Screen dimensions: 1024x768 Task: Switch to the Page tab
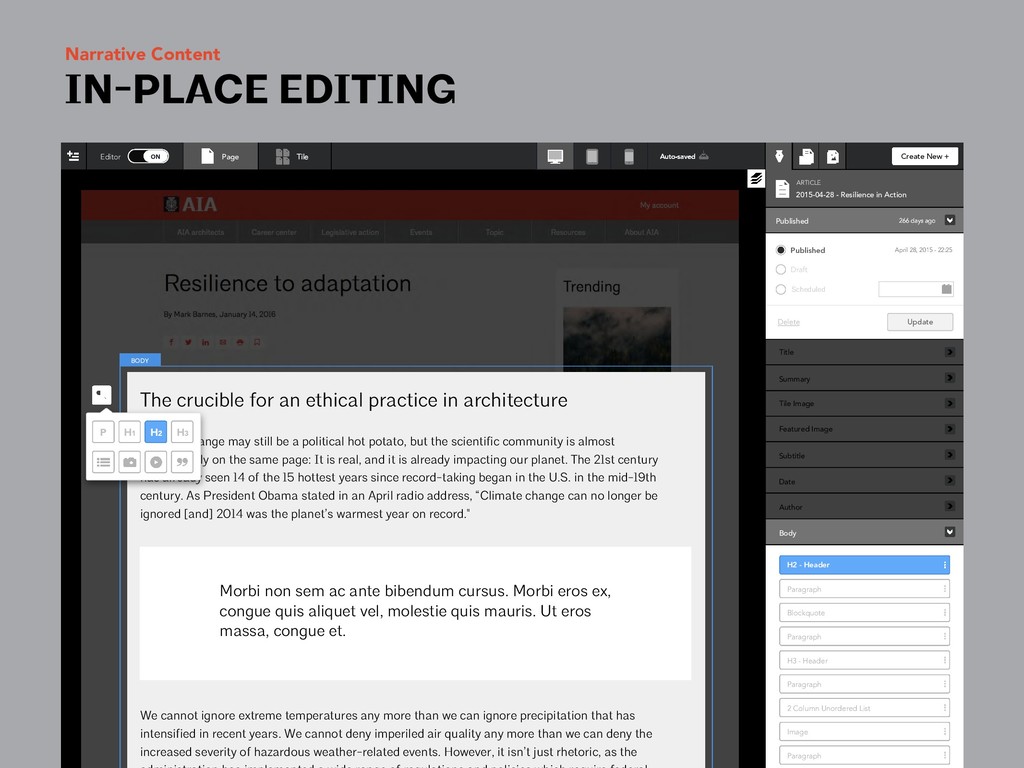220,156
